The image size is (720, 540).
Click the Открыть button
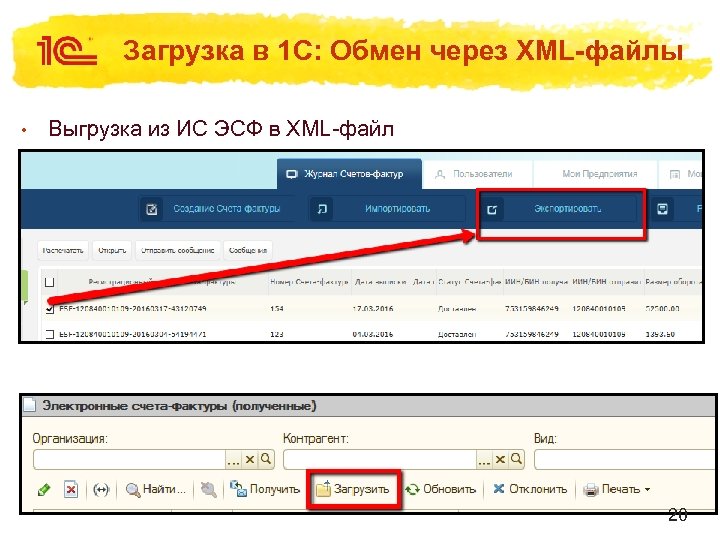click(x=112, y=250)
